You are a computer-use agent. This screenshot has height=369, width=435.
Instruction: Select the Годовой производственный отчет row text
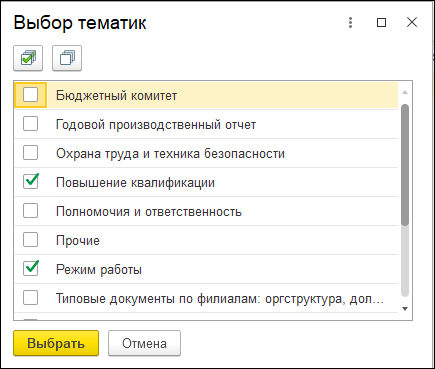point(156,125)
